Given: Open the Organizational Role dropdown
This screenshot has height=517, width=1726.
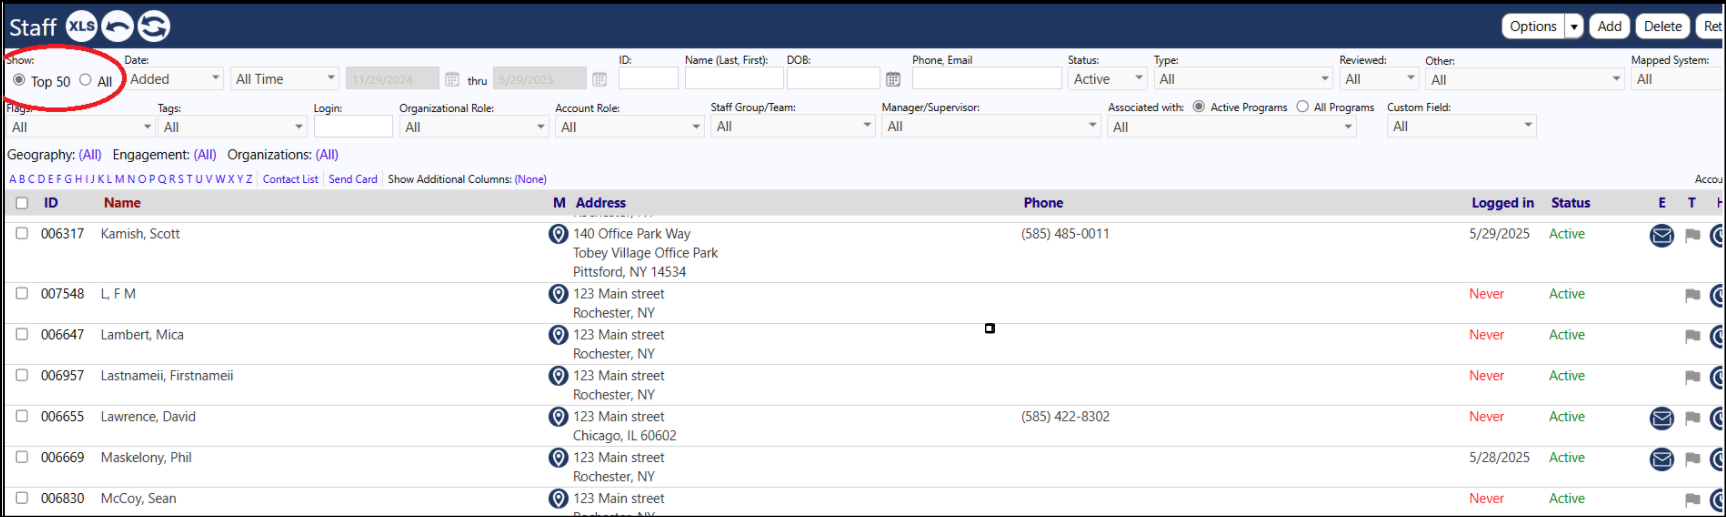Looking at the screenshot, I should 473,127.
